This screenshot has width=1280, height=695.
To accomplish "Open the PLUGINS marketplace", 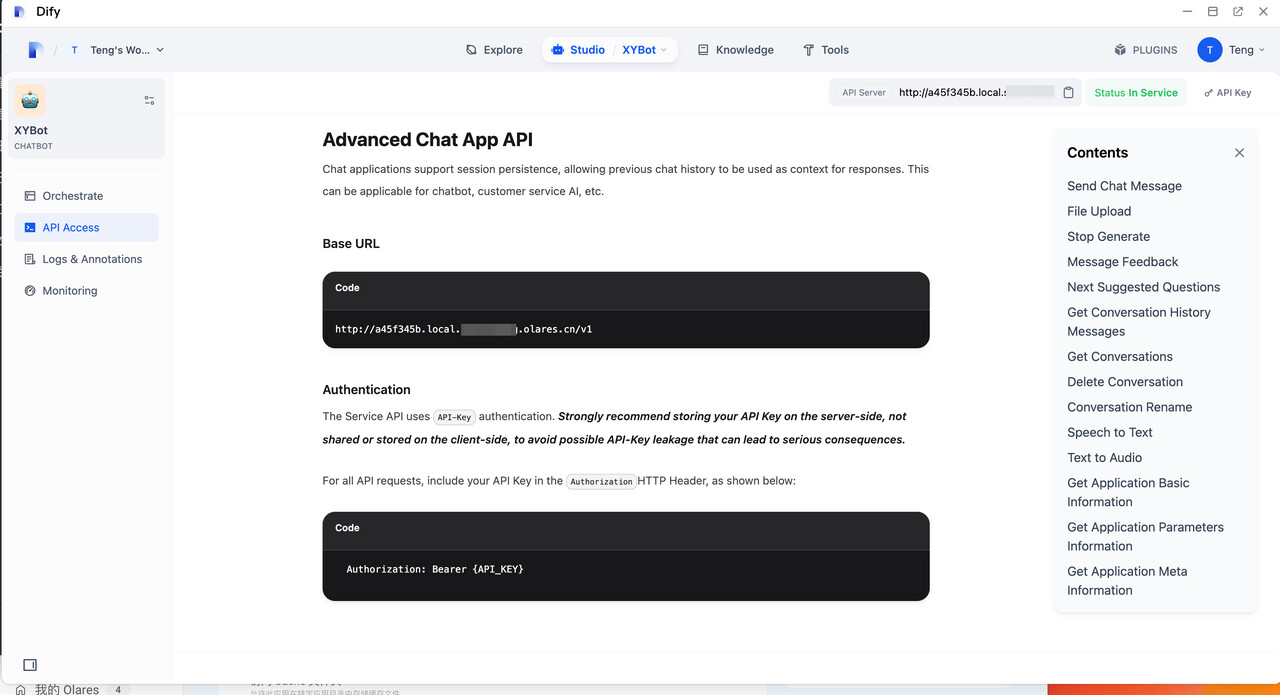I will pos(1146,50).
